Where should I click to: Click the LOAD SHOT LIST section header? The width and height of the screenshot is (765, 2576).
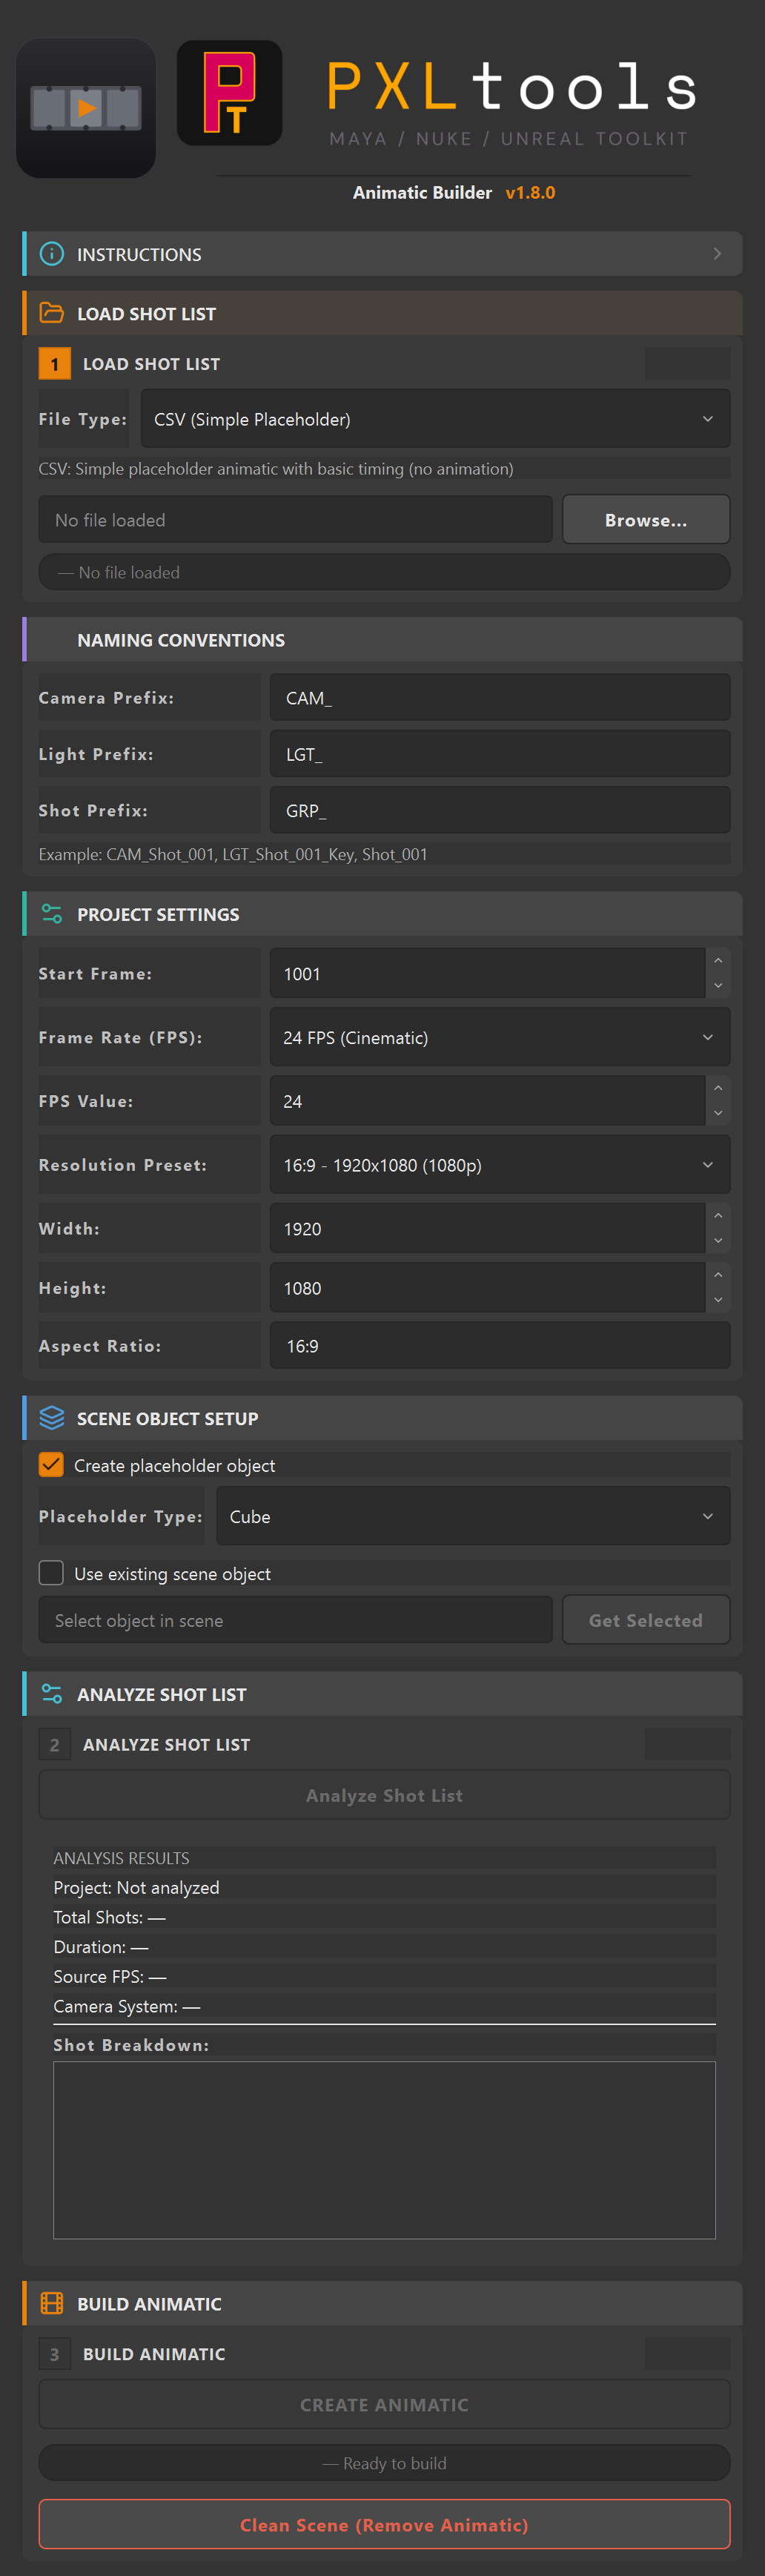pos(382,313)
